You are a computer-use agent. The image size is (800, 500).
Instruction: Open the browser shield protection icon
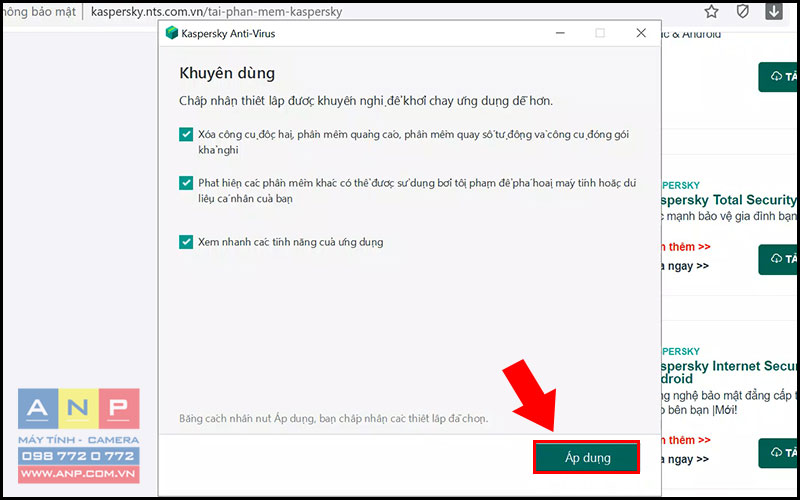[742, 11]
